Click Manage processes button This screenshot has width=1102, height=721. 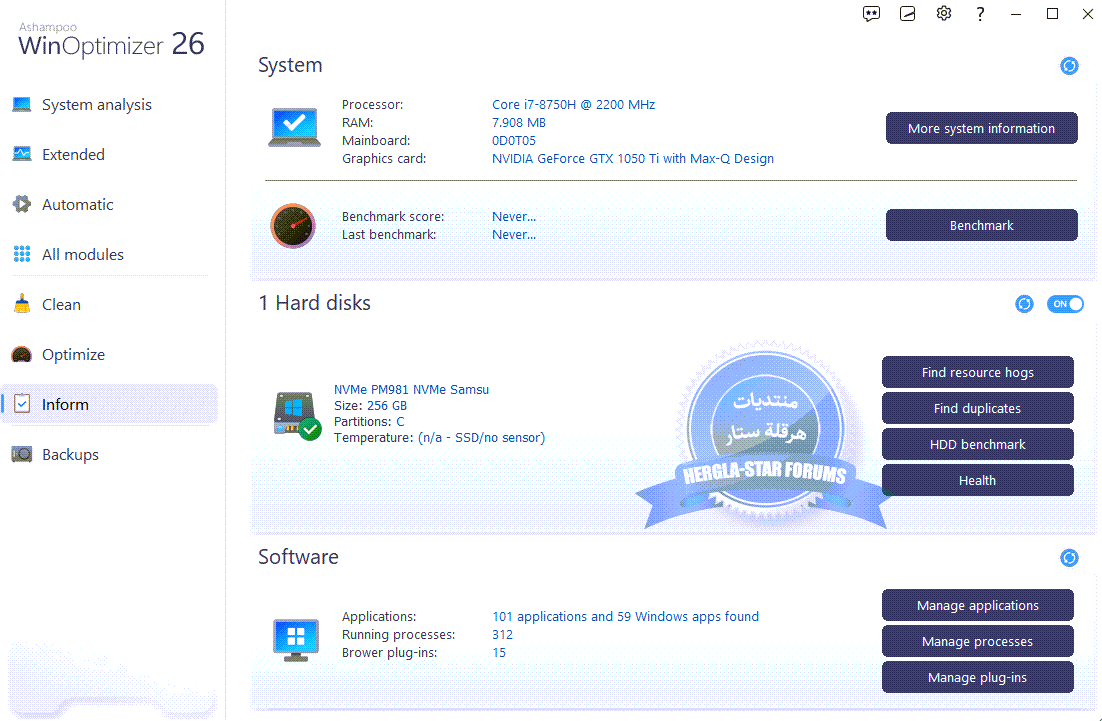click(978, 641)
